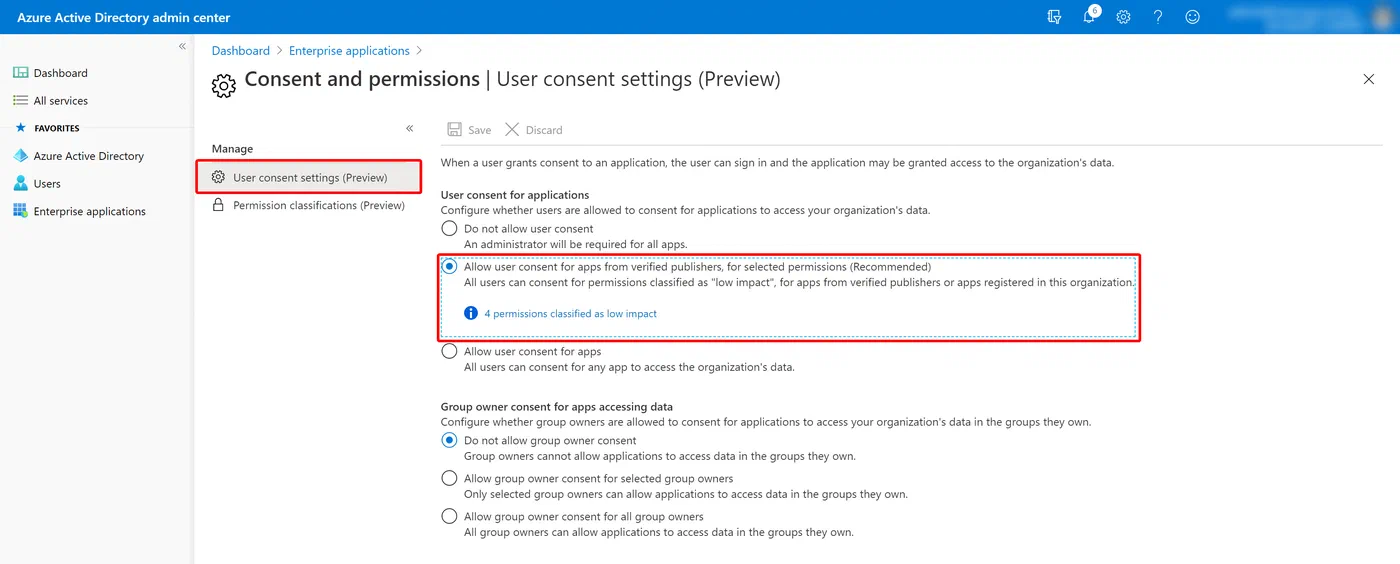The width and height of the screenshot is (1400, 564).
Task: Open the help question mark icon
Action: pyautogui.click(x=1158, y=17)
